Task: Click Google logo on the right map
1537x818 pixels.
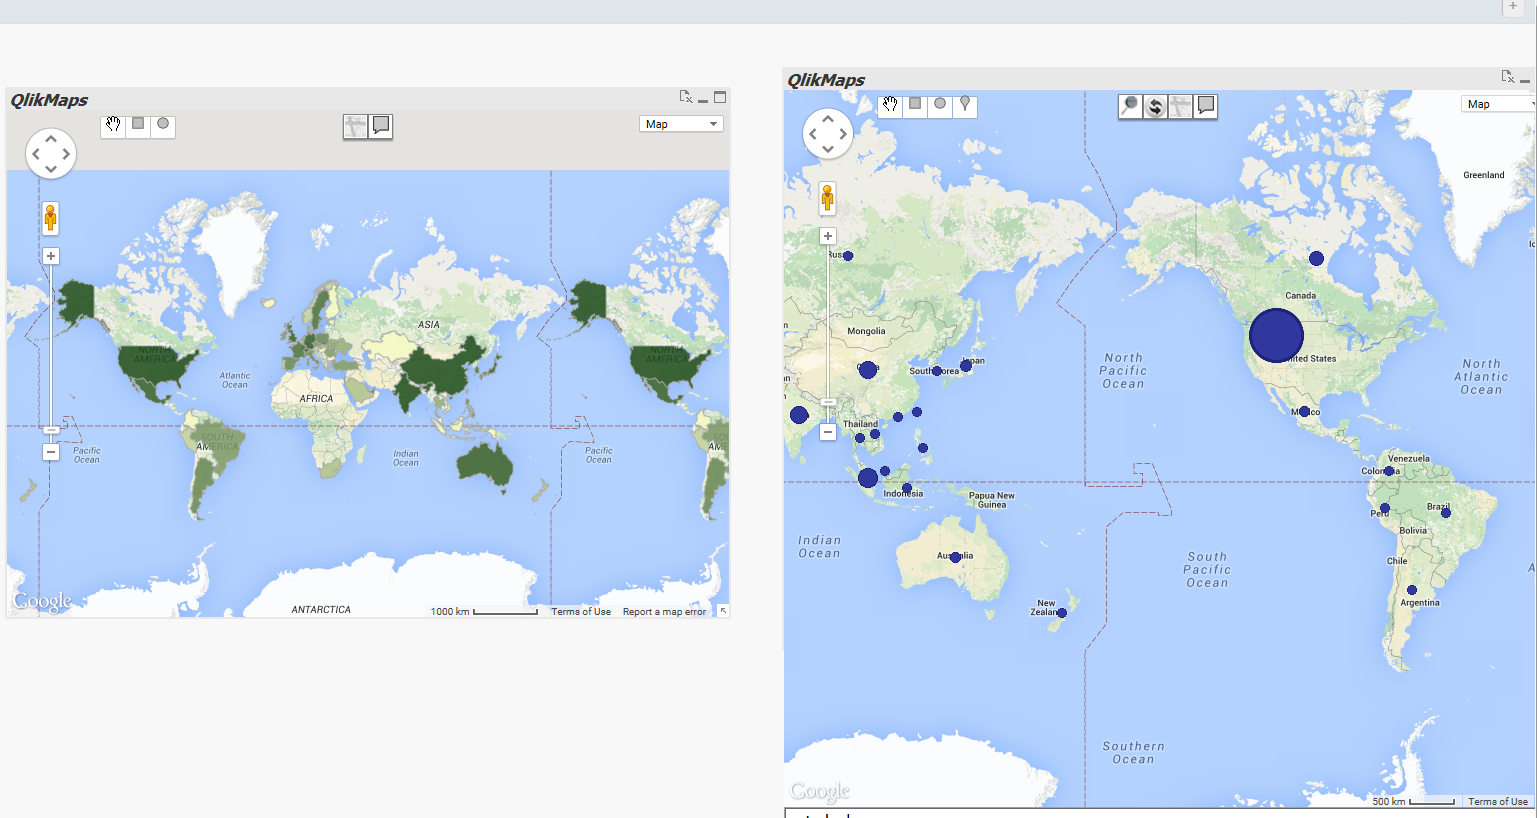Action: [x=820, y=791]
